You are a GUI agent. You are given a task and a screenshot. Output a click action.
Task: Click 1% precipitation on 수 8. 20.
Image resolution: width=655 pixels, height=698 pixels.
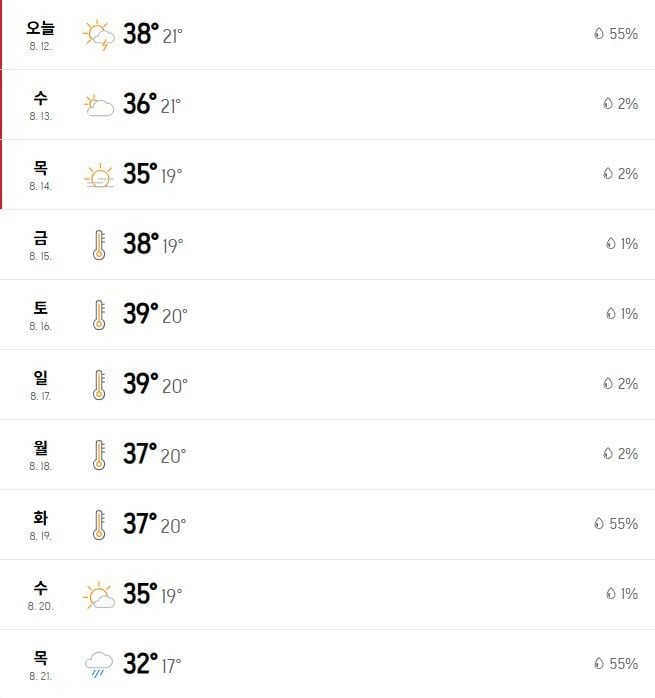tap(629, 593)
